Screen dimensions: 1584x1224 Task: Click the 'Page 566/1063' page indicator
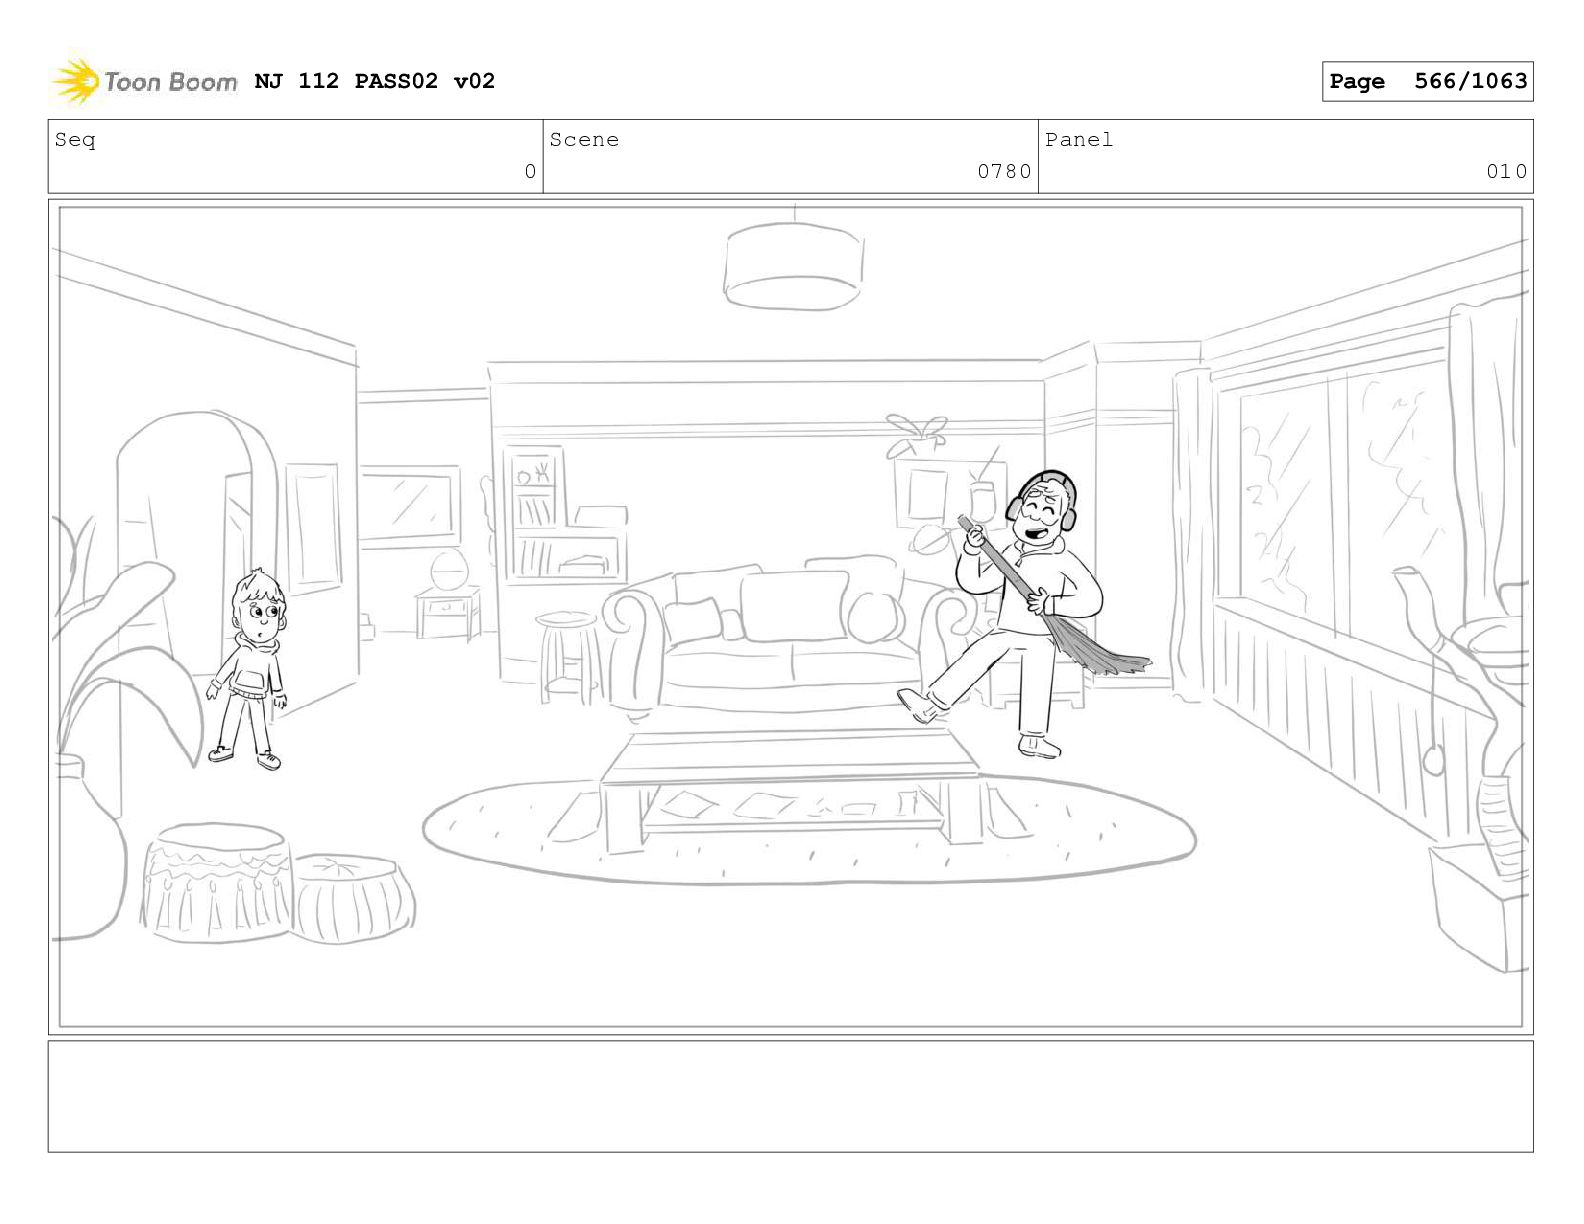[x=1427, y=81]
